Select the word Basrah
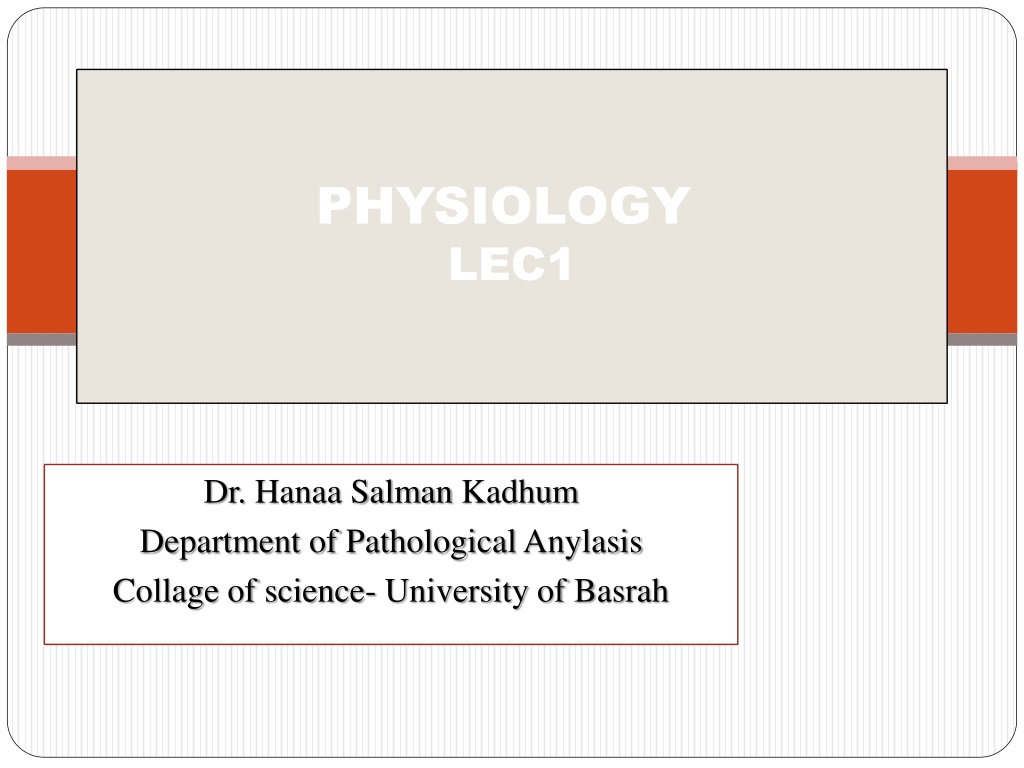Image resolution: width=1024 pixels, height=768 pixels. tap(621, 590)
